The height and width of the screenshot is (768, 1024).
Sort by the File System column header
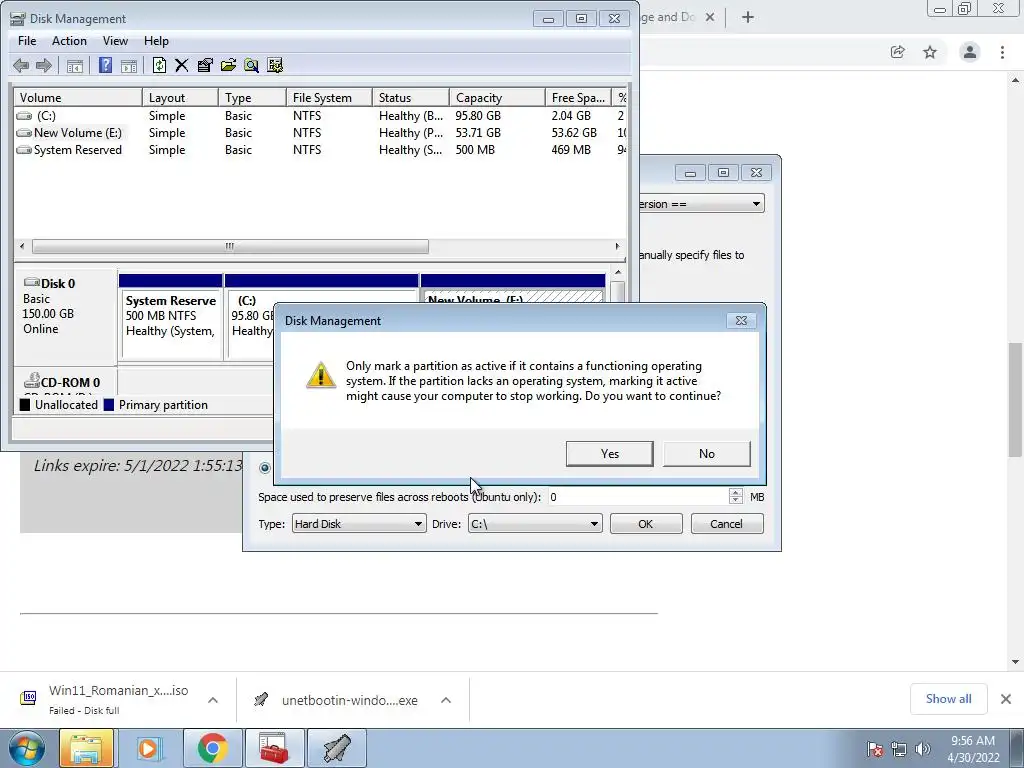pos(329,98)
